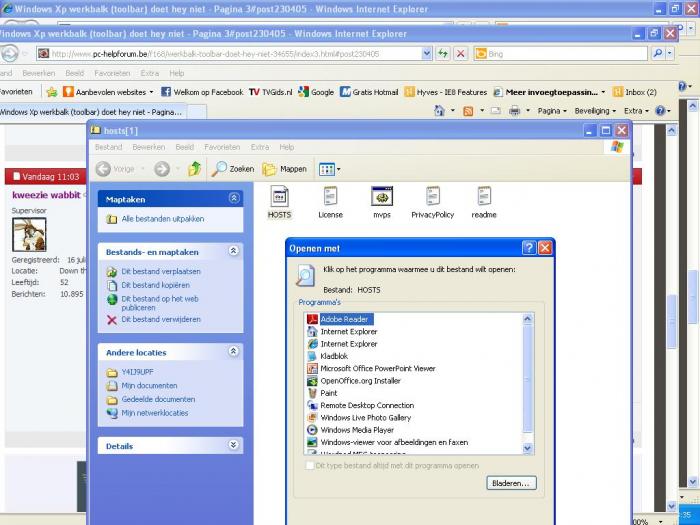The image size is (700, 525).
Task: Open Y4IJ9UPF folder location
Action: [138, 372]
